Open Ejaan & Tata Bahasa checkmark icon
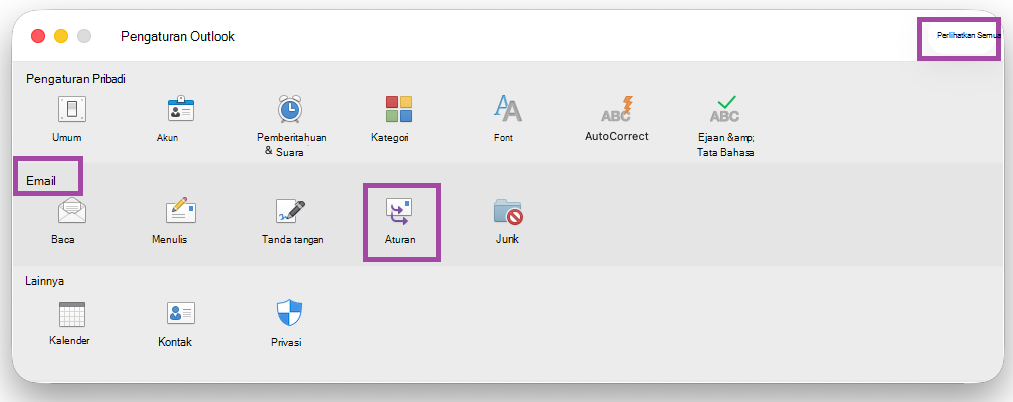This screenshot has height=402, width=1013. tap(725, 109)
